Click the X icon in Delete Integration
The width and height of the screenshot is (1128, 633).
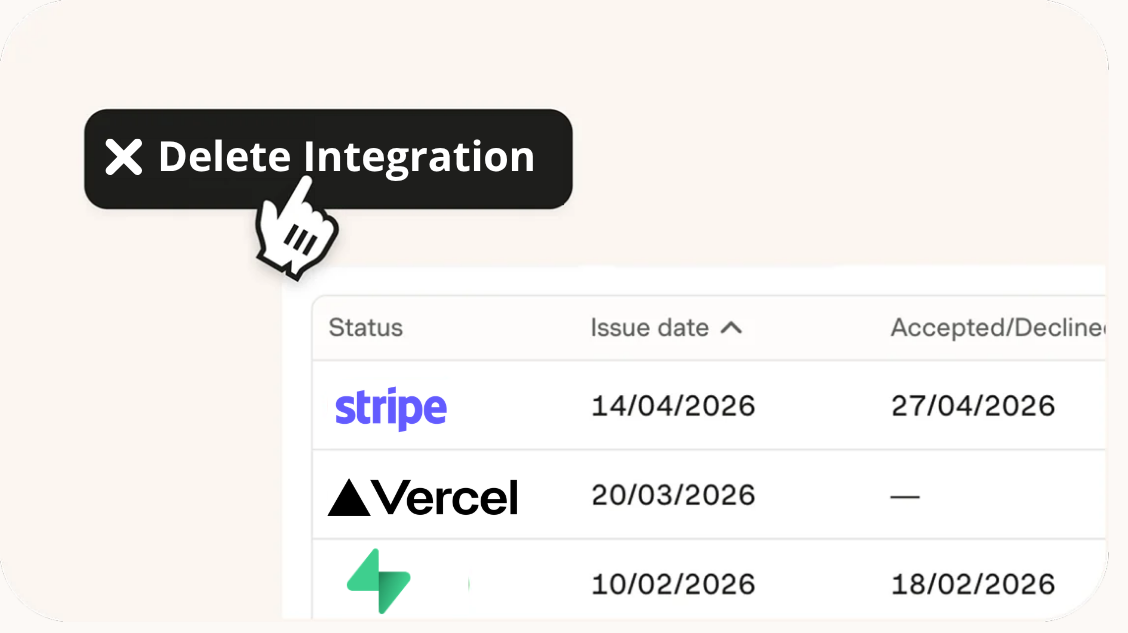(124, 157)
